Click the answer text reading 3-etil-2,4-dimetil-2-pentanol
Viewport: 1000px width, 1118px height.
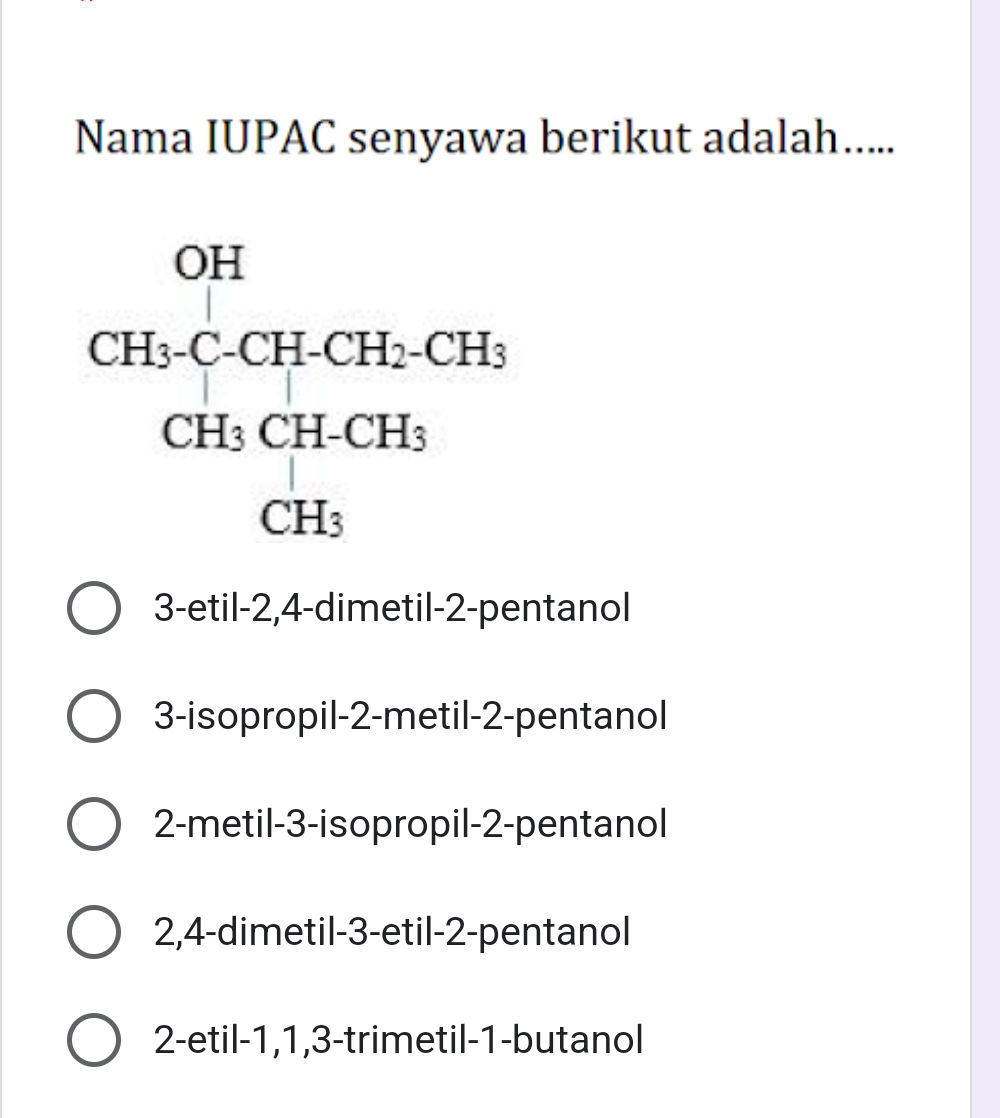point(390,608)
